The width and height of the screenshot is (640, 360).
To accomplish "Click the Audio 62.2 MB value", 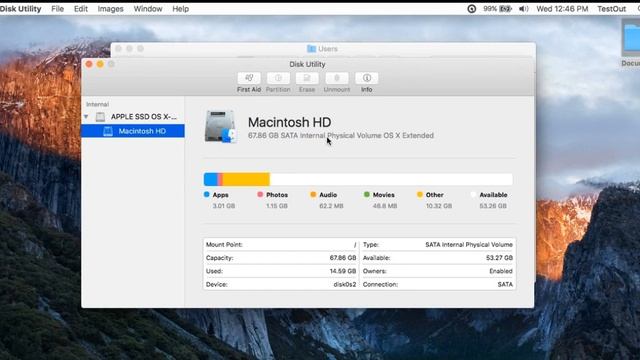I will (x=331, y=206).
